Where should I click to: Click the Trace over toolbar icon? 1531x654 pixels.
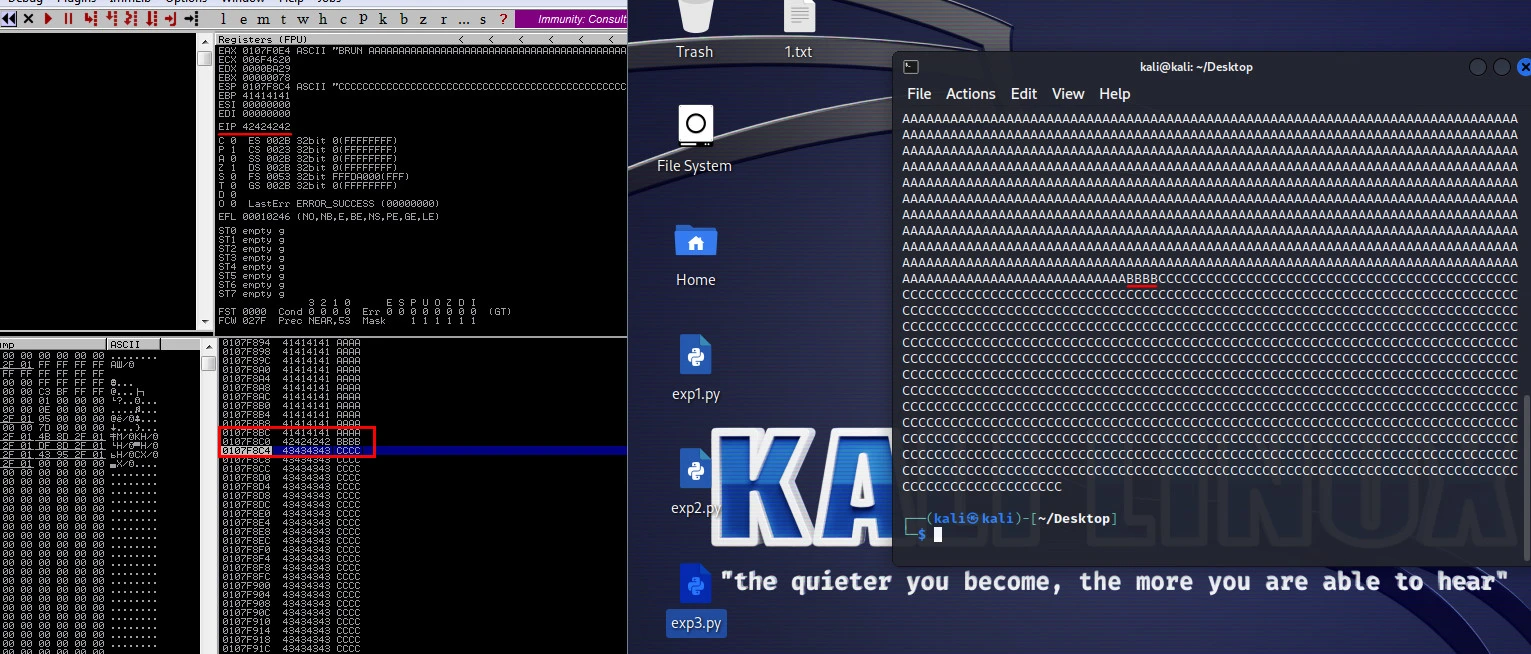tap(151, 18)
